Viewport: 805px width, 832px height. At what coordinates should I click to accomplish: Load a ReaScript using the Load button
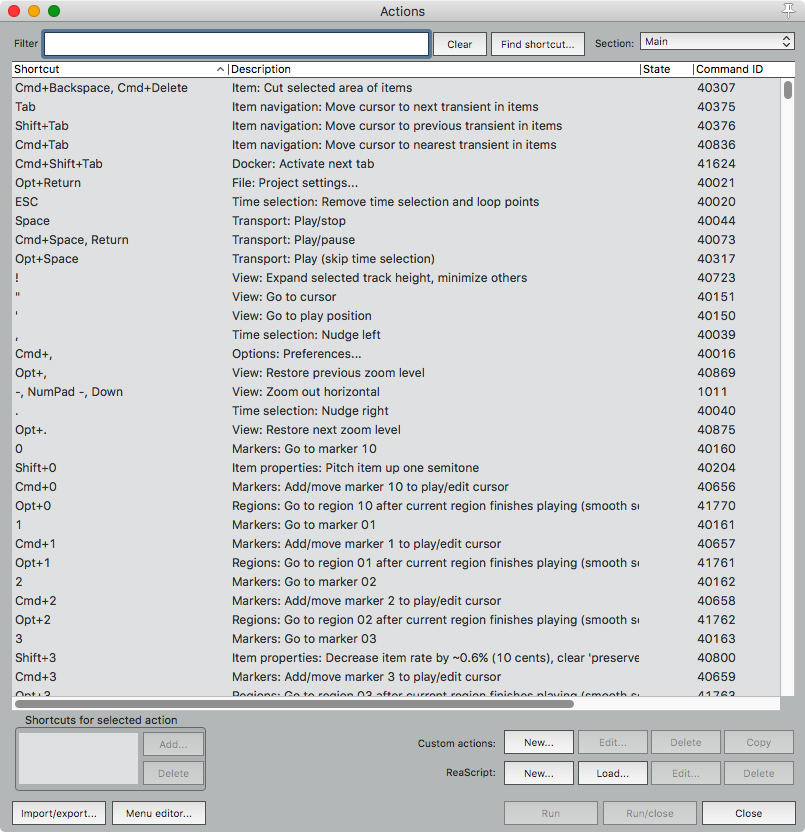[x=612, y=772]
